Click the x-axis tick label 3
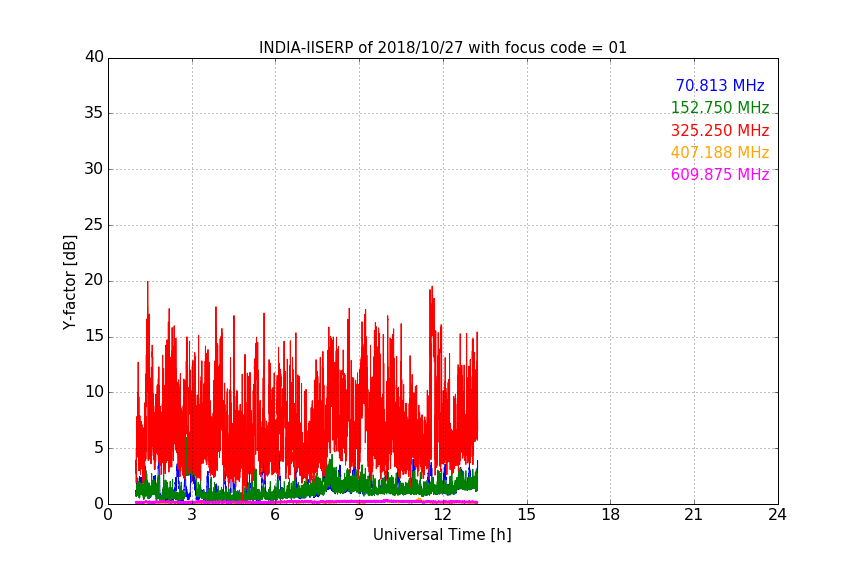Screen dimensions: 864x576 (192, 515)
